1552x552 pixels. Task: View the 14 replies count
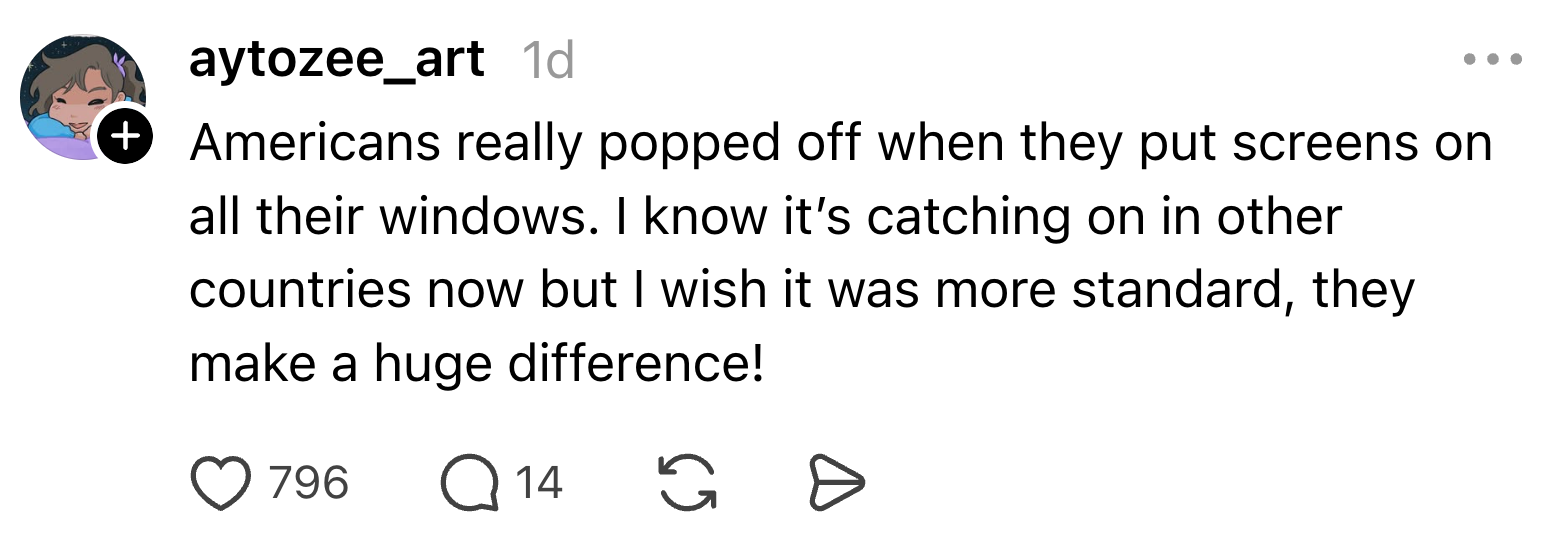(x=538, y=483)
